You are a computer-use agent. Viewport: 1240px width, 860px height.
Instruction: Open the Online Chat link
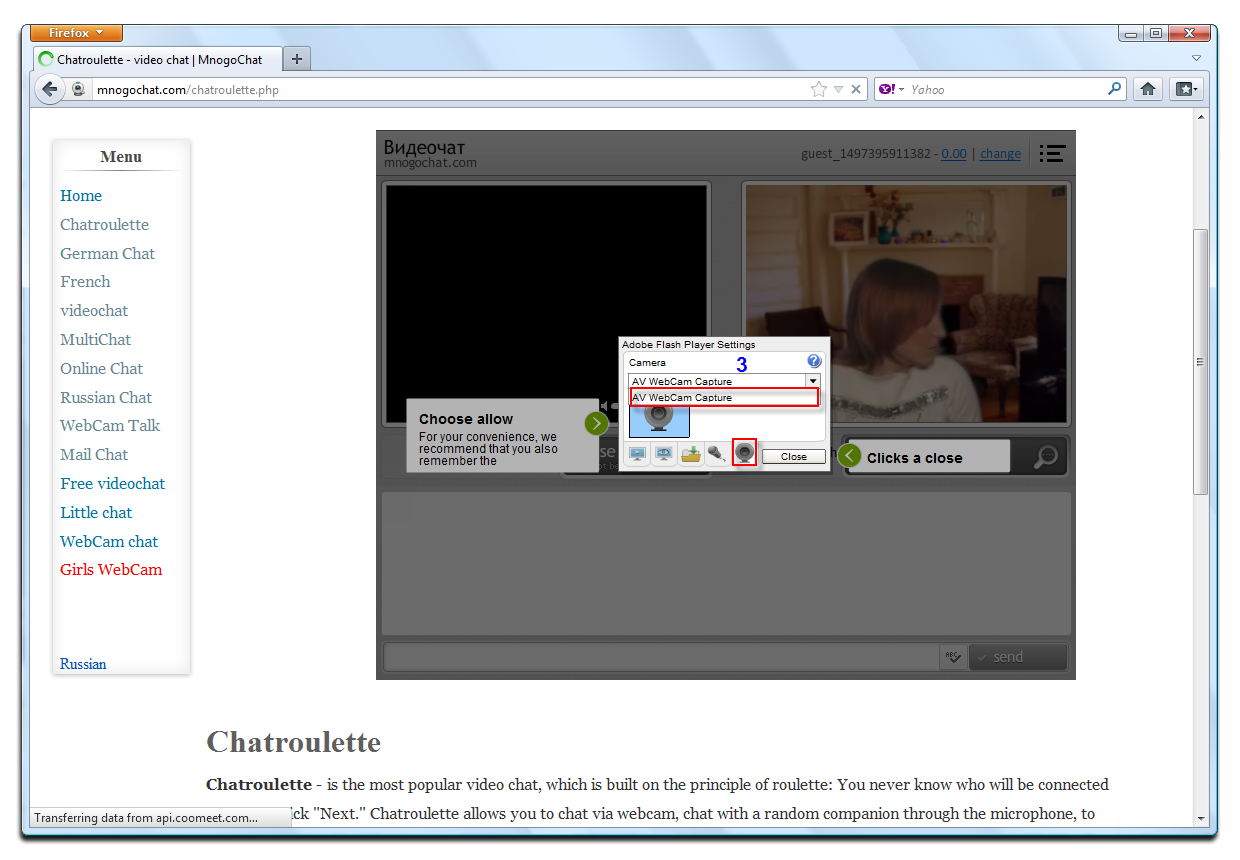[x=101, y=369]
